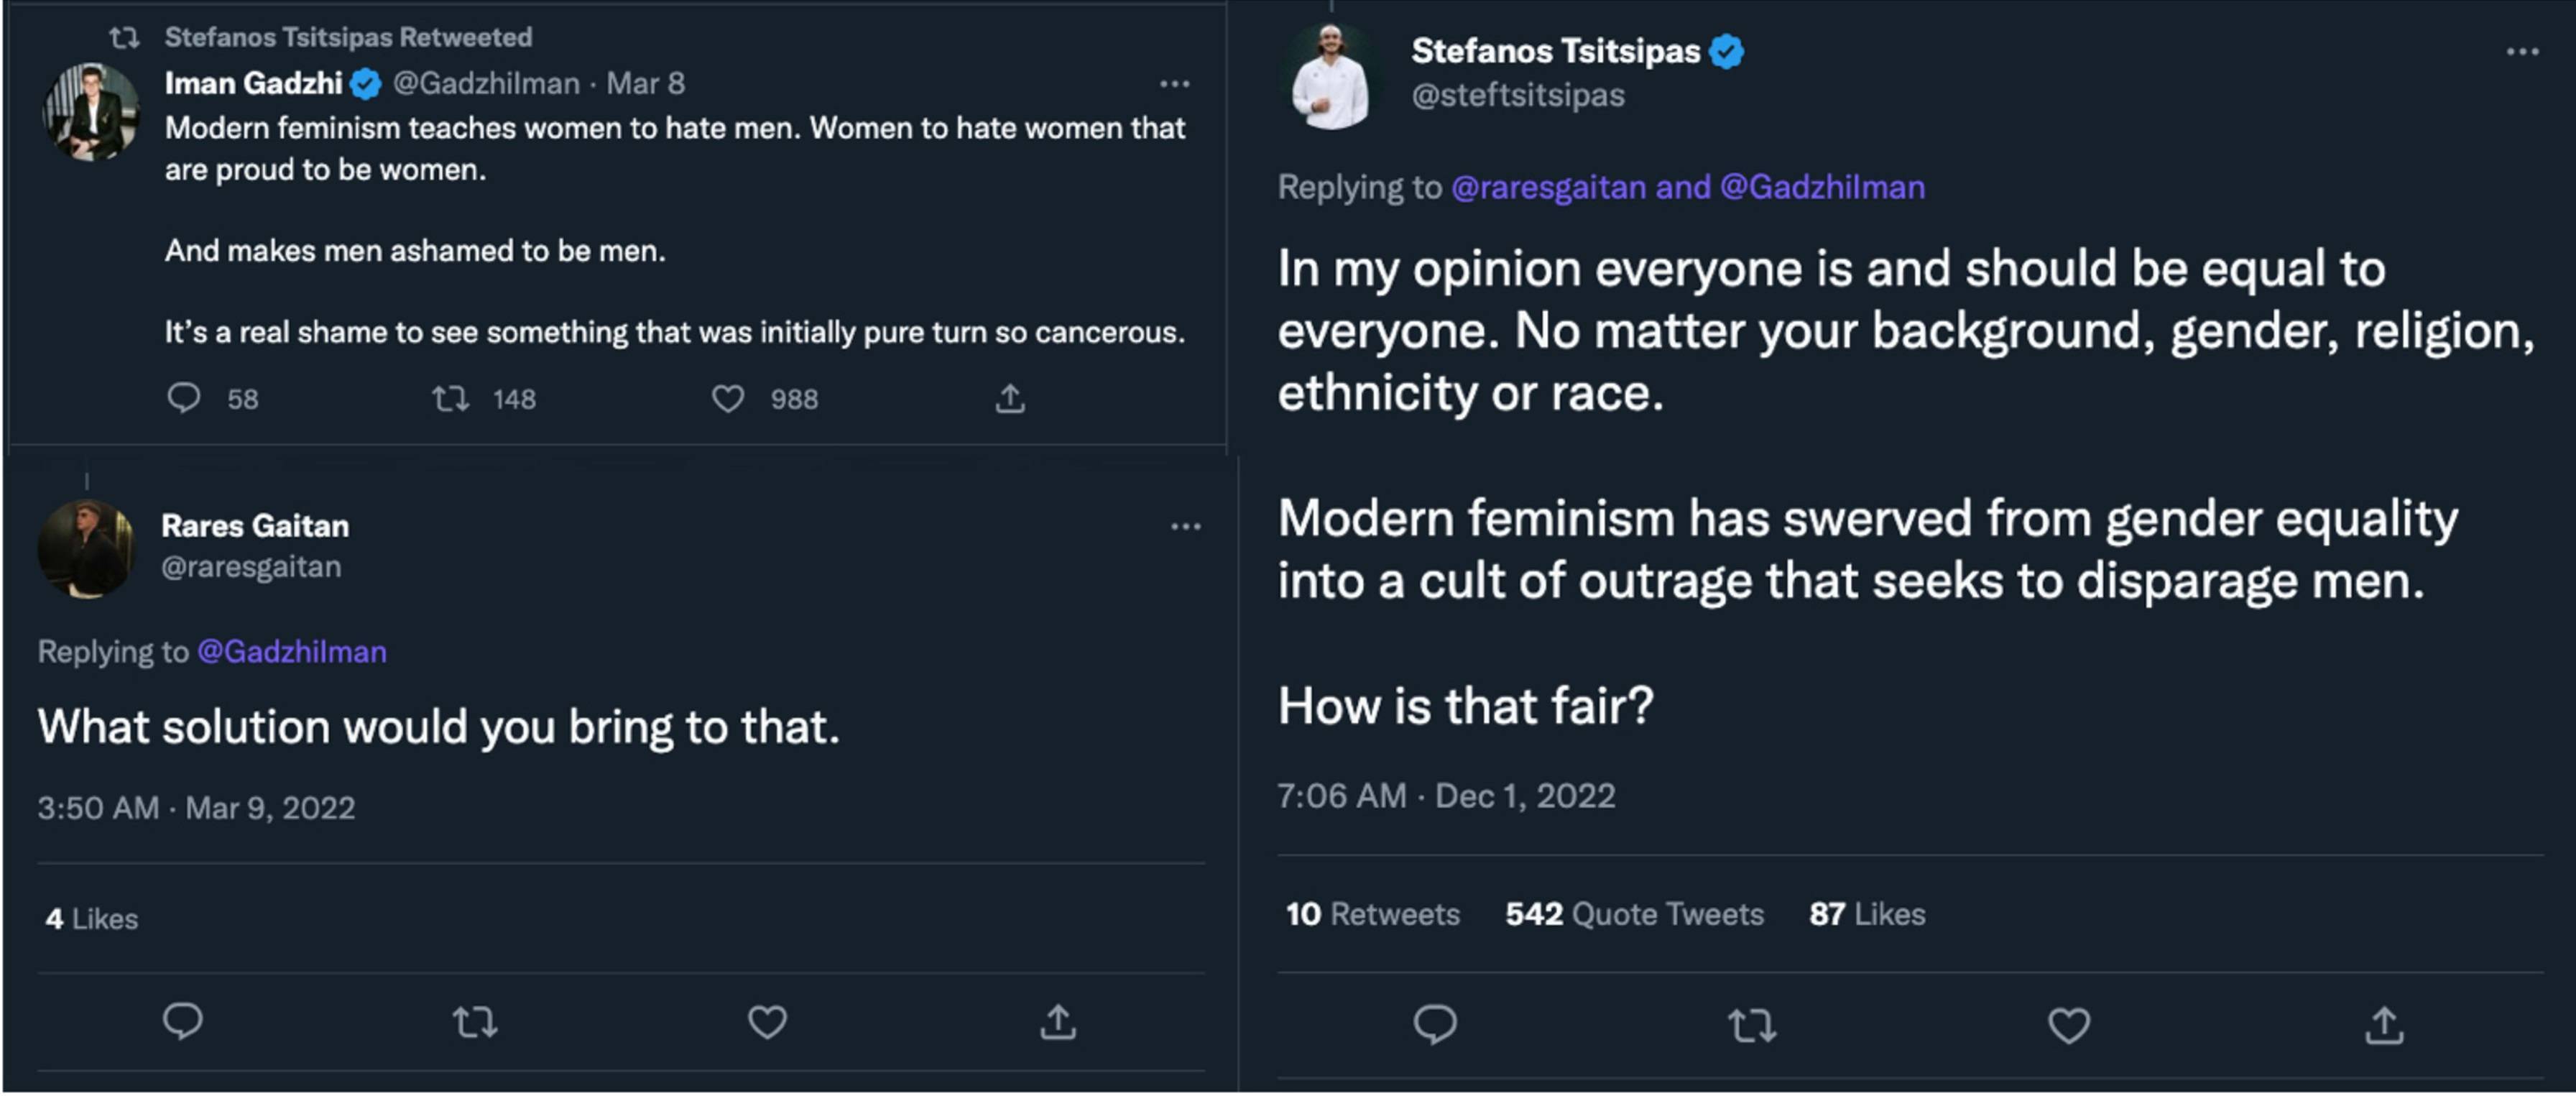Open more options on Stefanos Tsitsipas's reply
This screenshot has height=1096, width=2576.
click(2522, 52)
